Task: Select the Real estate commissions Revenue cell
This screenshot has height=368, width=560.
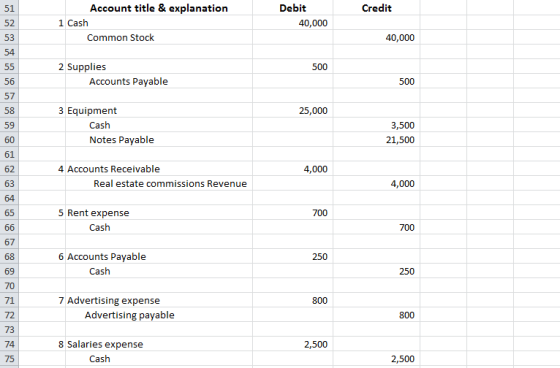Action: tap(159, 184)
